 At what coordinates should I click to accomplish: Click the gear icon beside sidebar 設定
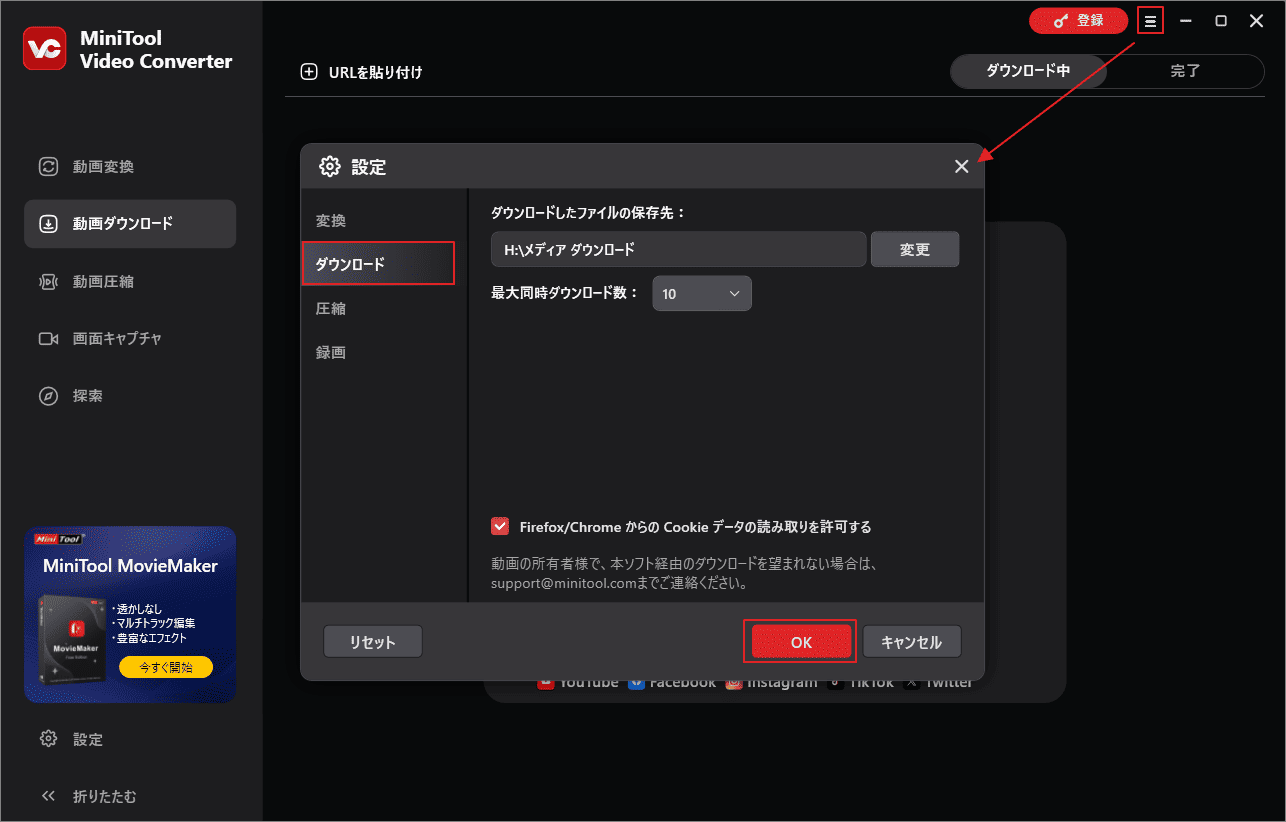coord(48,739)
